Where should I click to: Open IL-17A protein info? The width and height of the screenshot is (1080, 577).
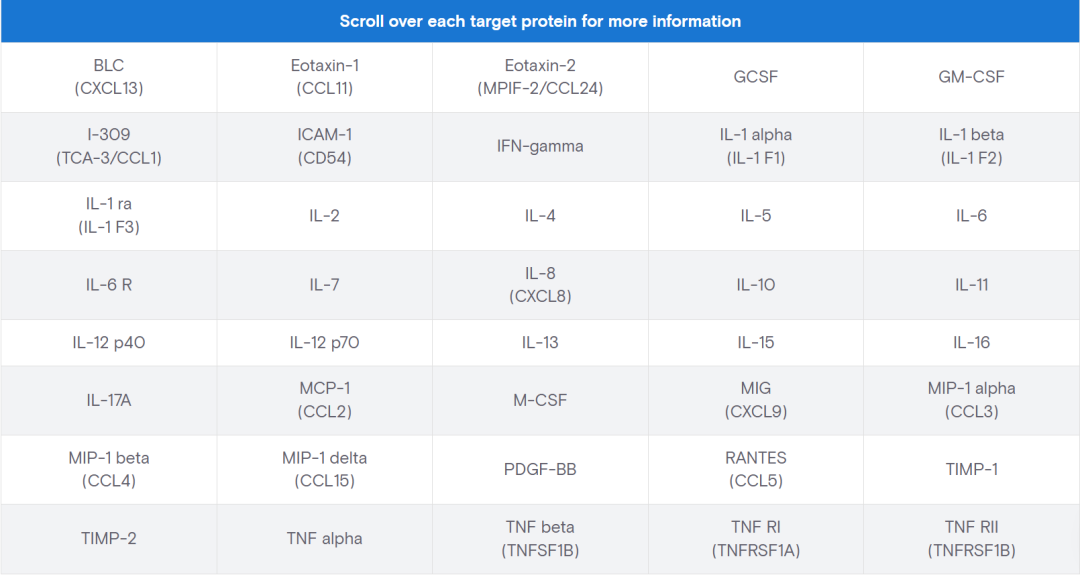pyautogui.click(x=109, y=401)
